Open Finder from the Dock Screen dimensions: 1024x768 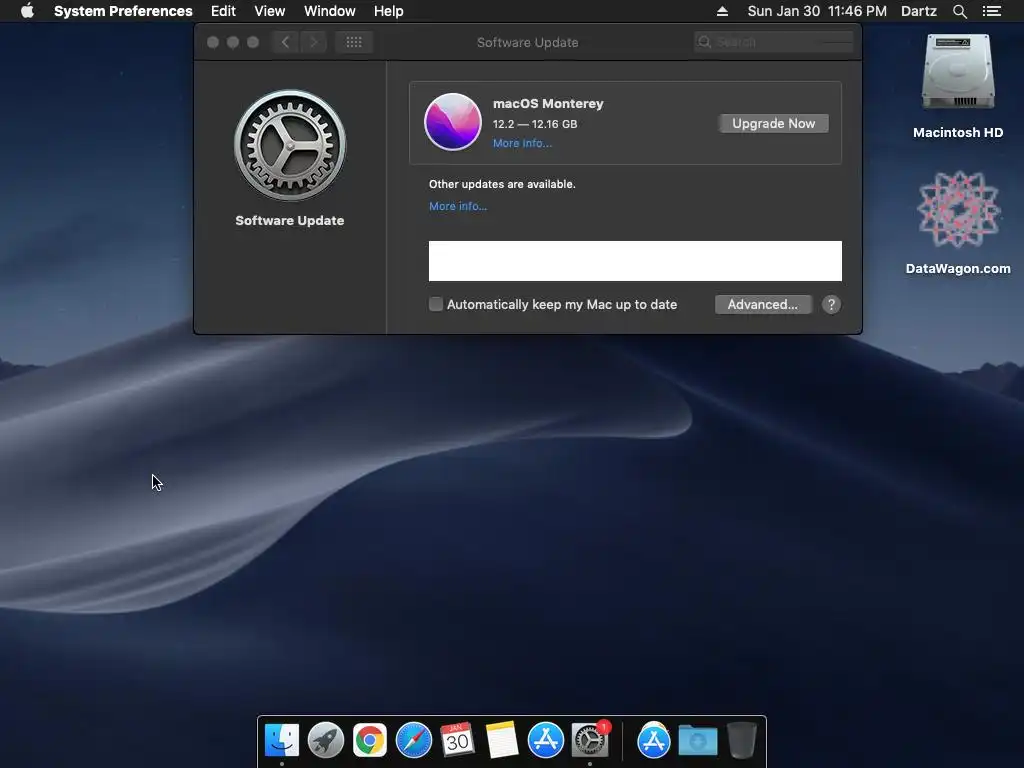282,740
